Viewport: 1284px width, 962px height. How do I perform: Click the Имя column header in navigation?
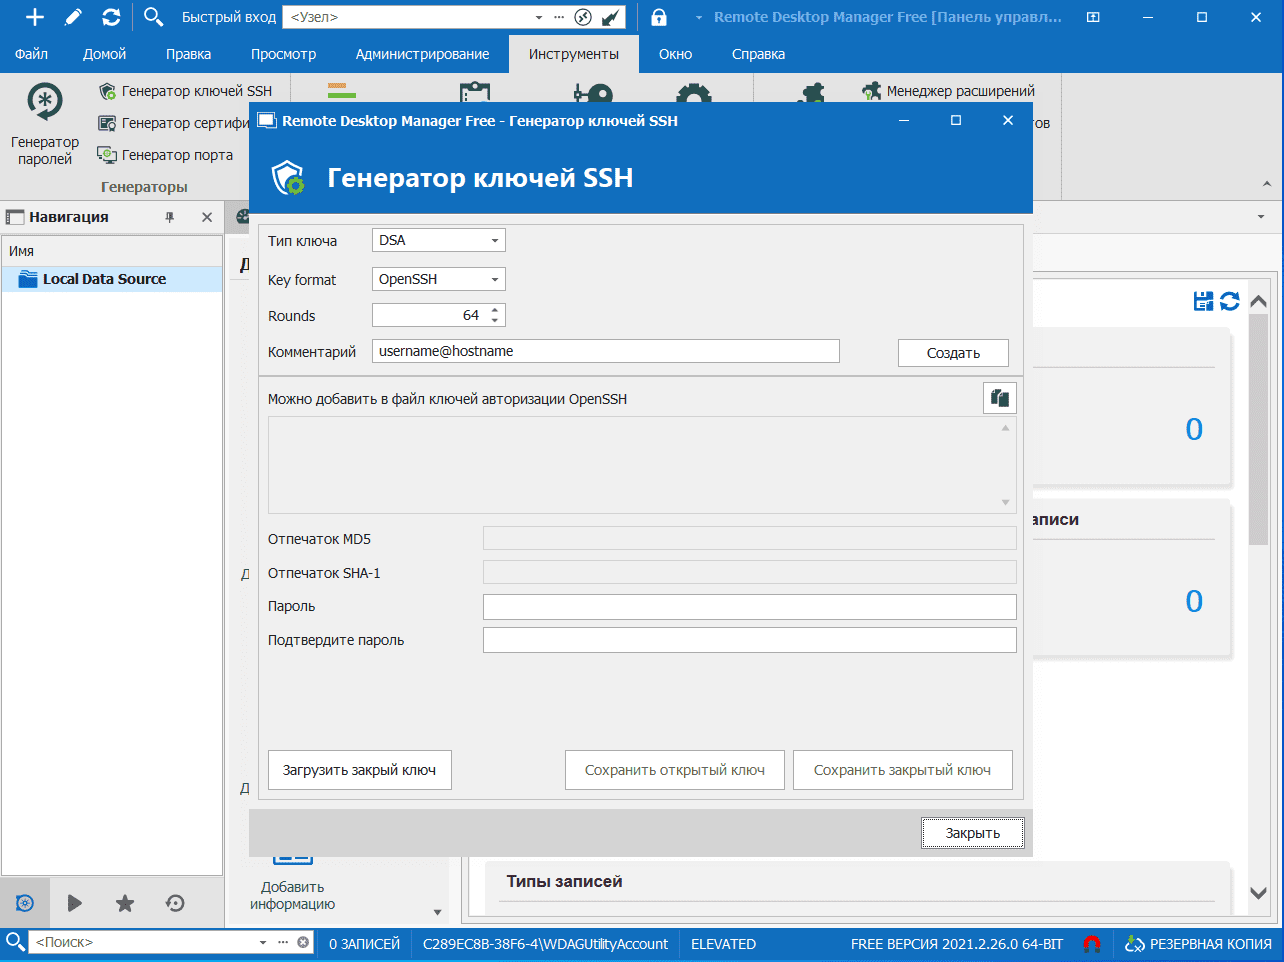pyautogui.click(x=112, y=251)
